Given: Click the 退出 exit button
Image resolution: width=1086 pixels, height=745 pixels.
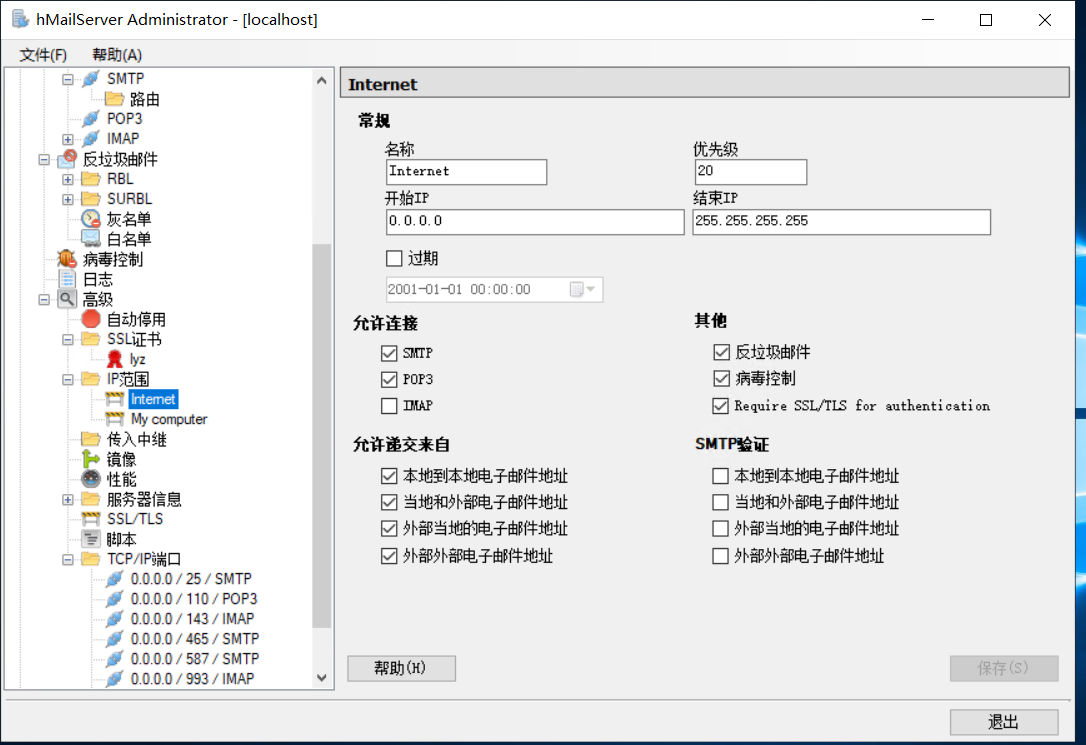Looking at the screenshot, I should 1004,721.
